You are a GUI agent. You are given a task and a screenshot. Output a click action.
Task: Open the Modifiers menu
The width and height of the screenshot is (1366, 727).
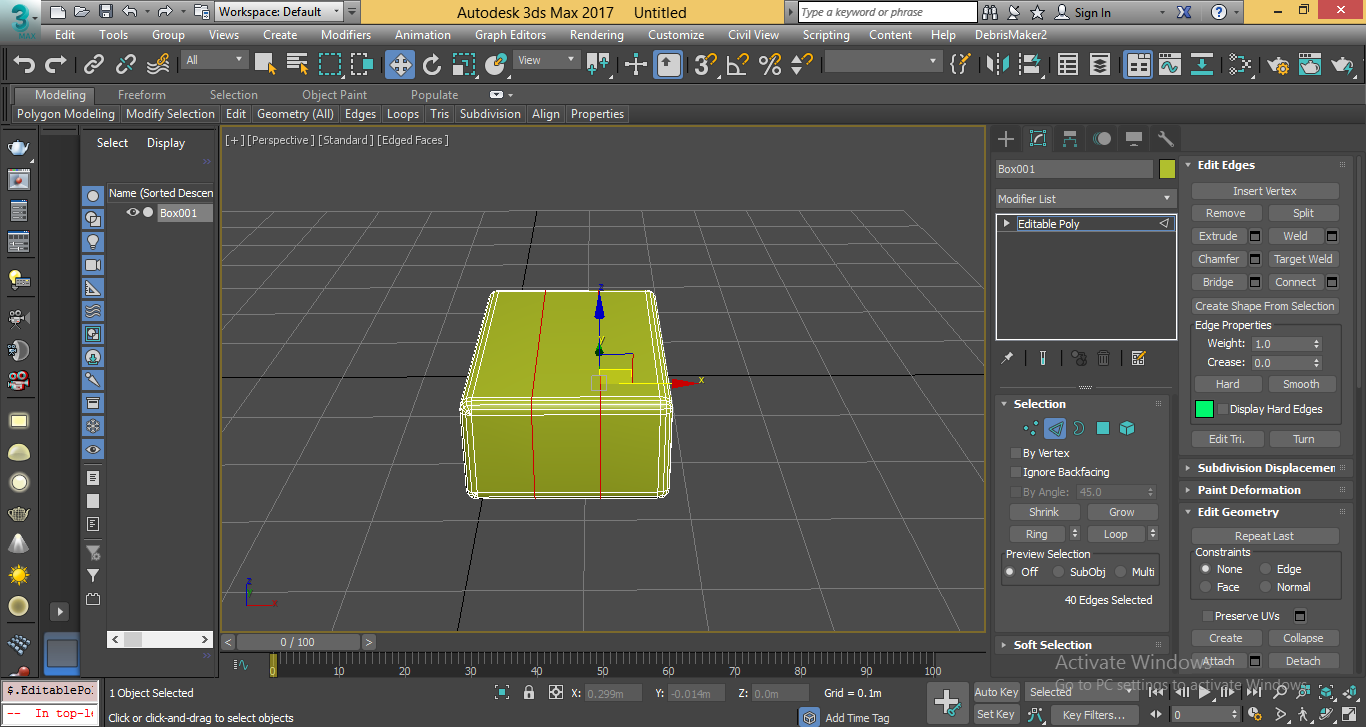point(346,34)
